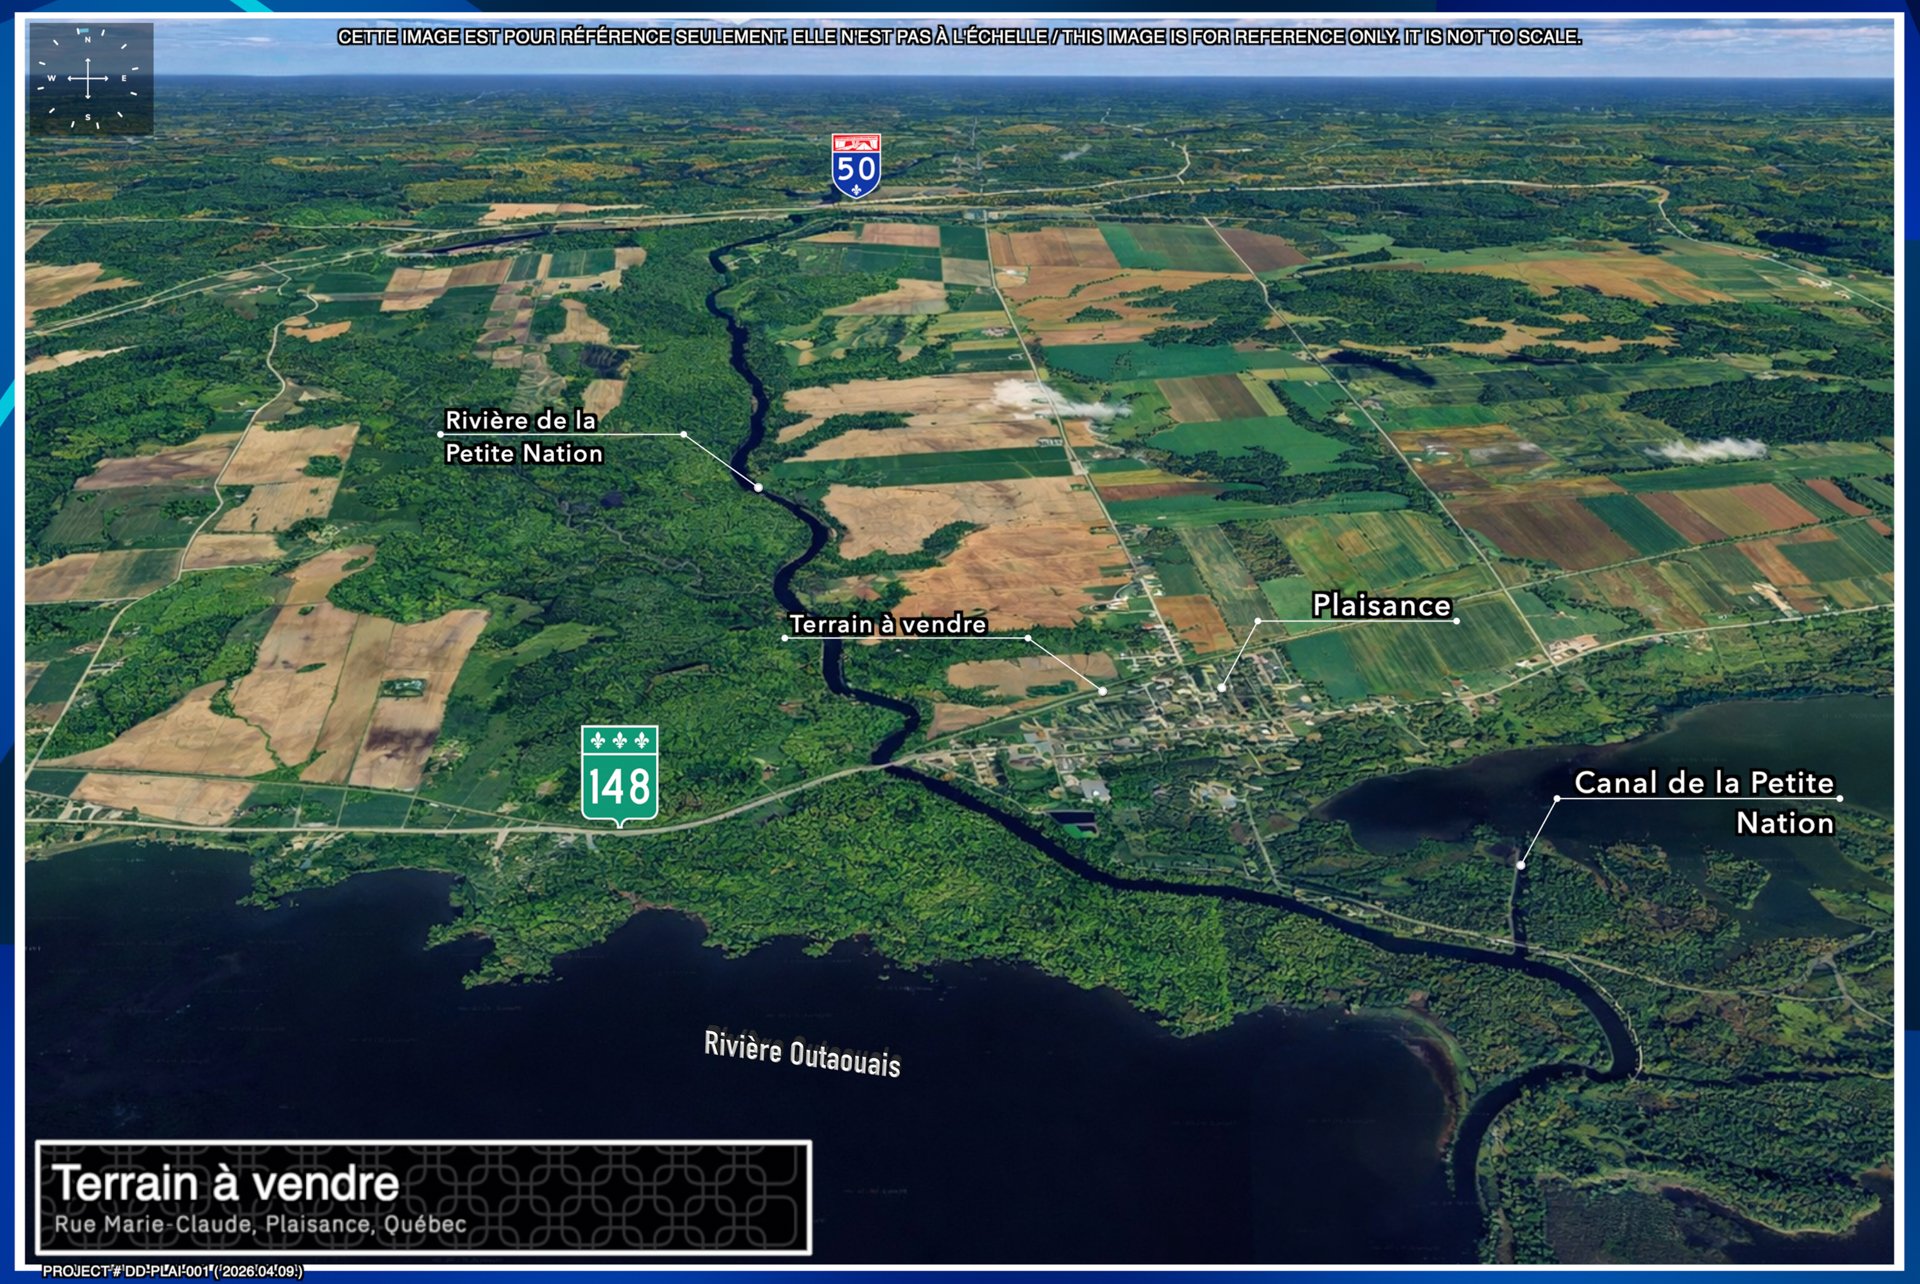Screen dimensions: 1920x1284
Task: Click the large Terrain à vendre title heading
Action: tap(226, 1183)
